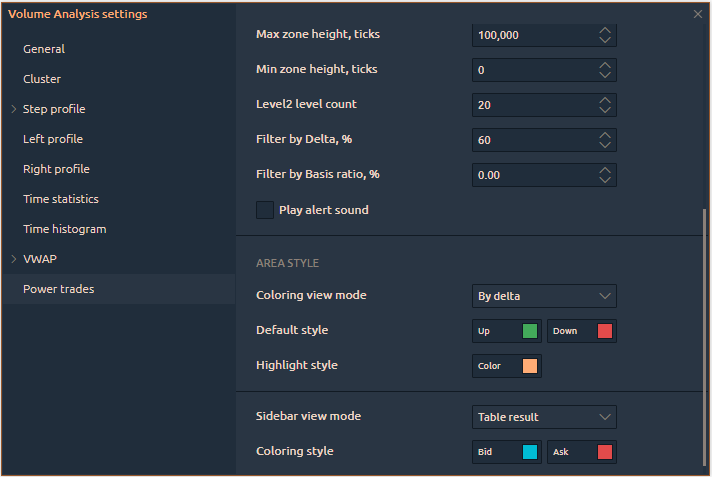The width and height of the screenshot is (712, 477).
Task: Select Cluster in the settings sidebar
Action: (x=42, y=79)
